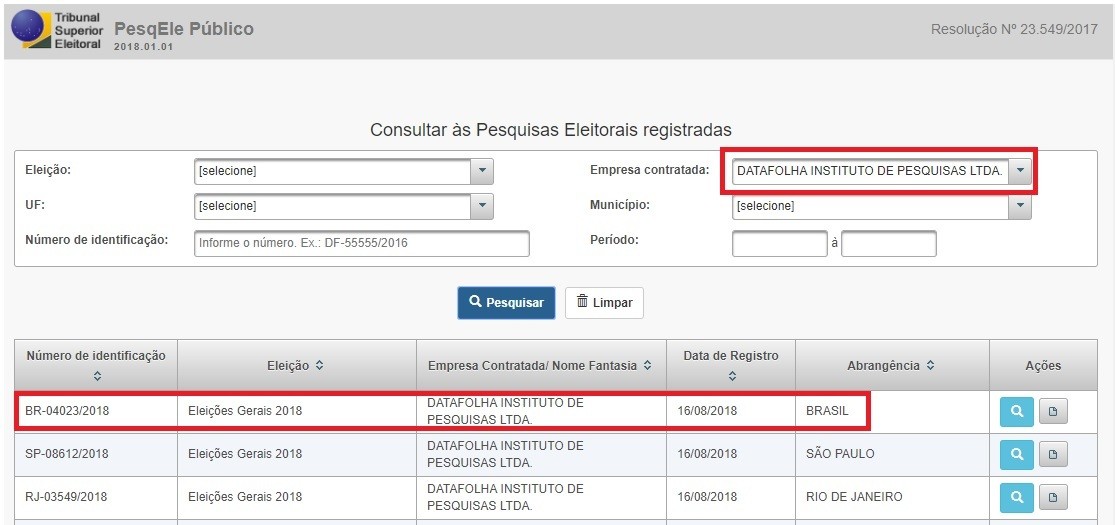This screenshot has width=1115, height=525.
Task: Click the Tribunal Superior Eleitoral logo
Action: (x=55, y=29)
